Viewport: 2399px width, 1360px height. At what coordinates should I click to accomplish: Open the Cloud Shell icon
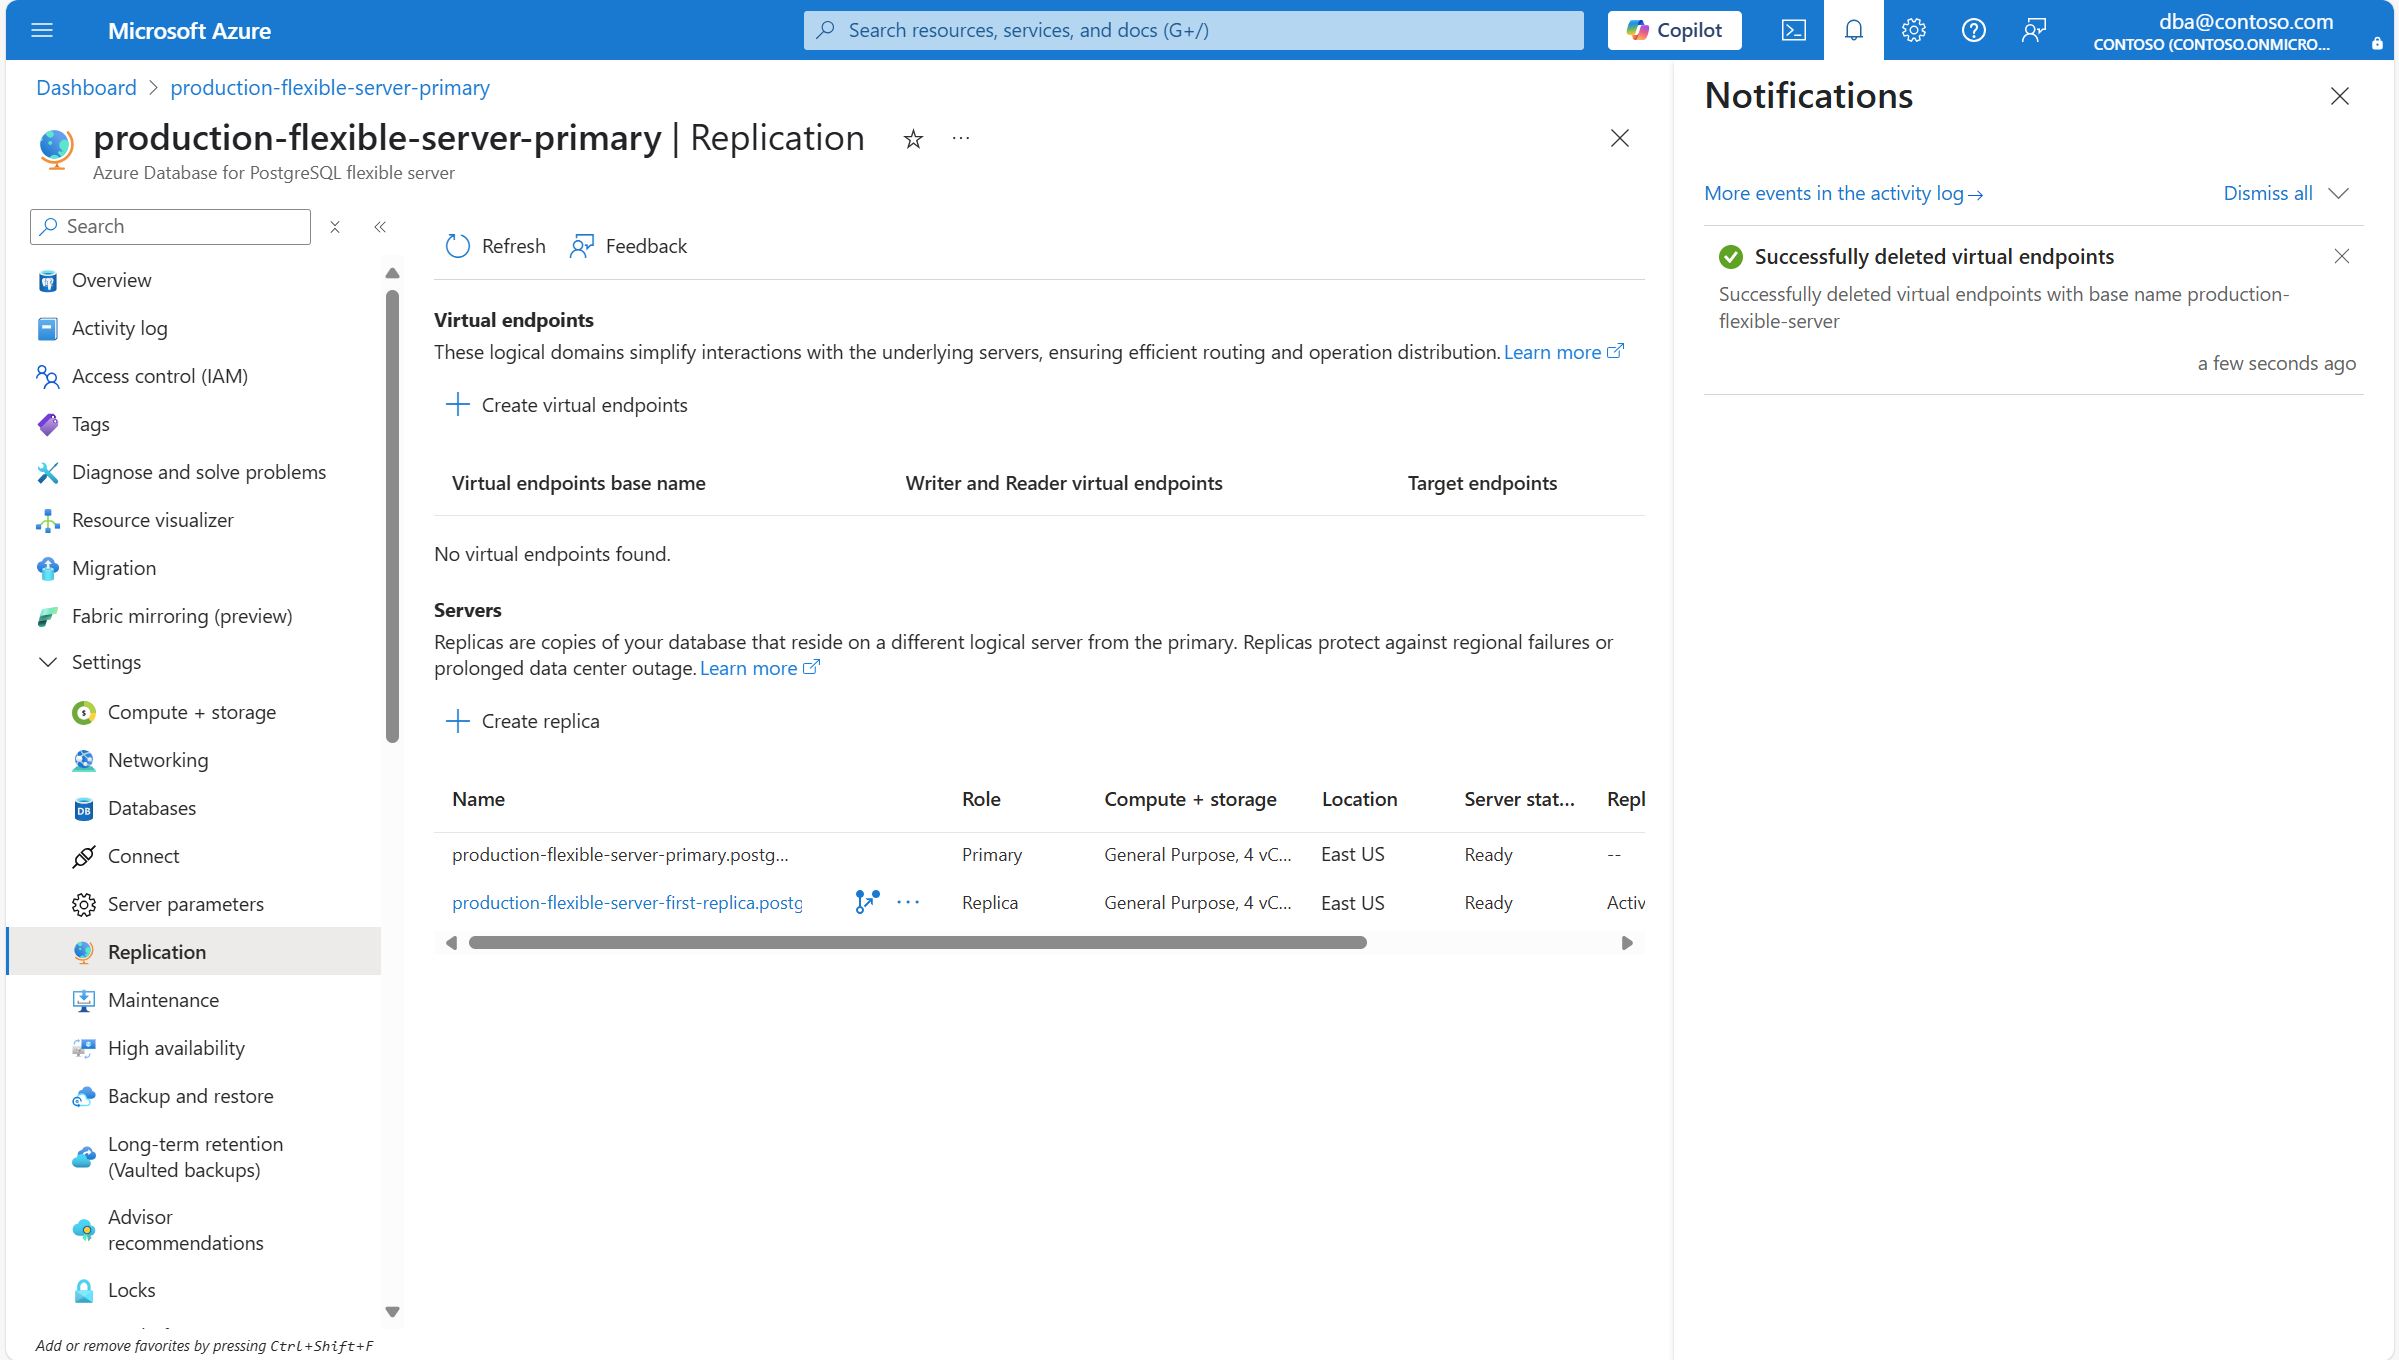pyautogui.click(x=1793, y=30)
